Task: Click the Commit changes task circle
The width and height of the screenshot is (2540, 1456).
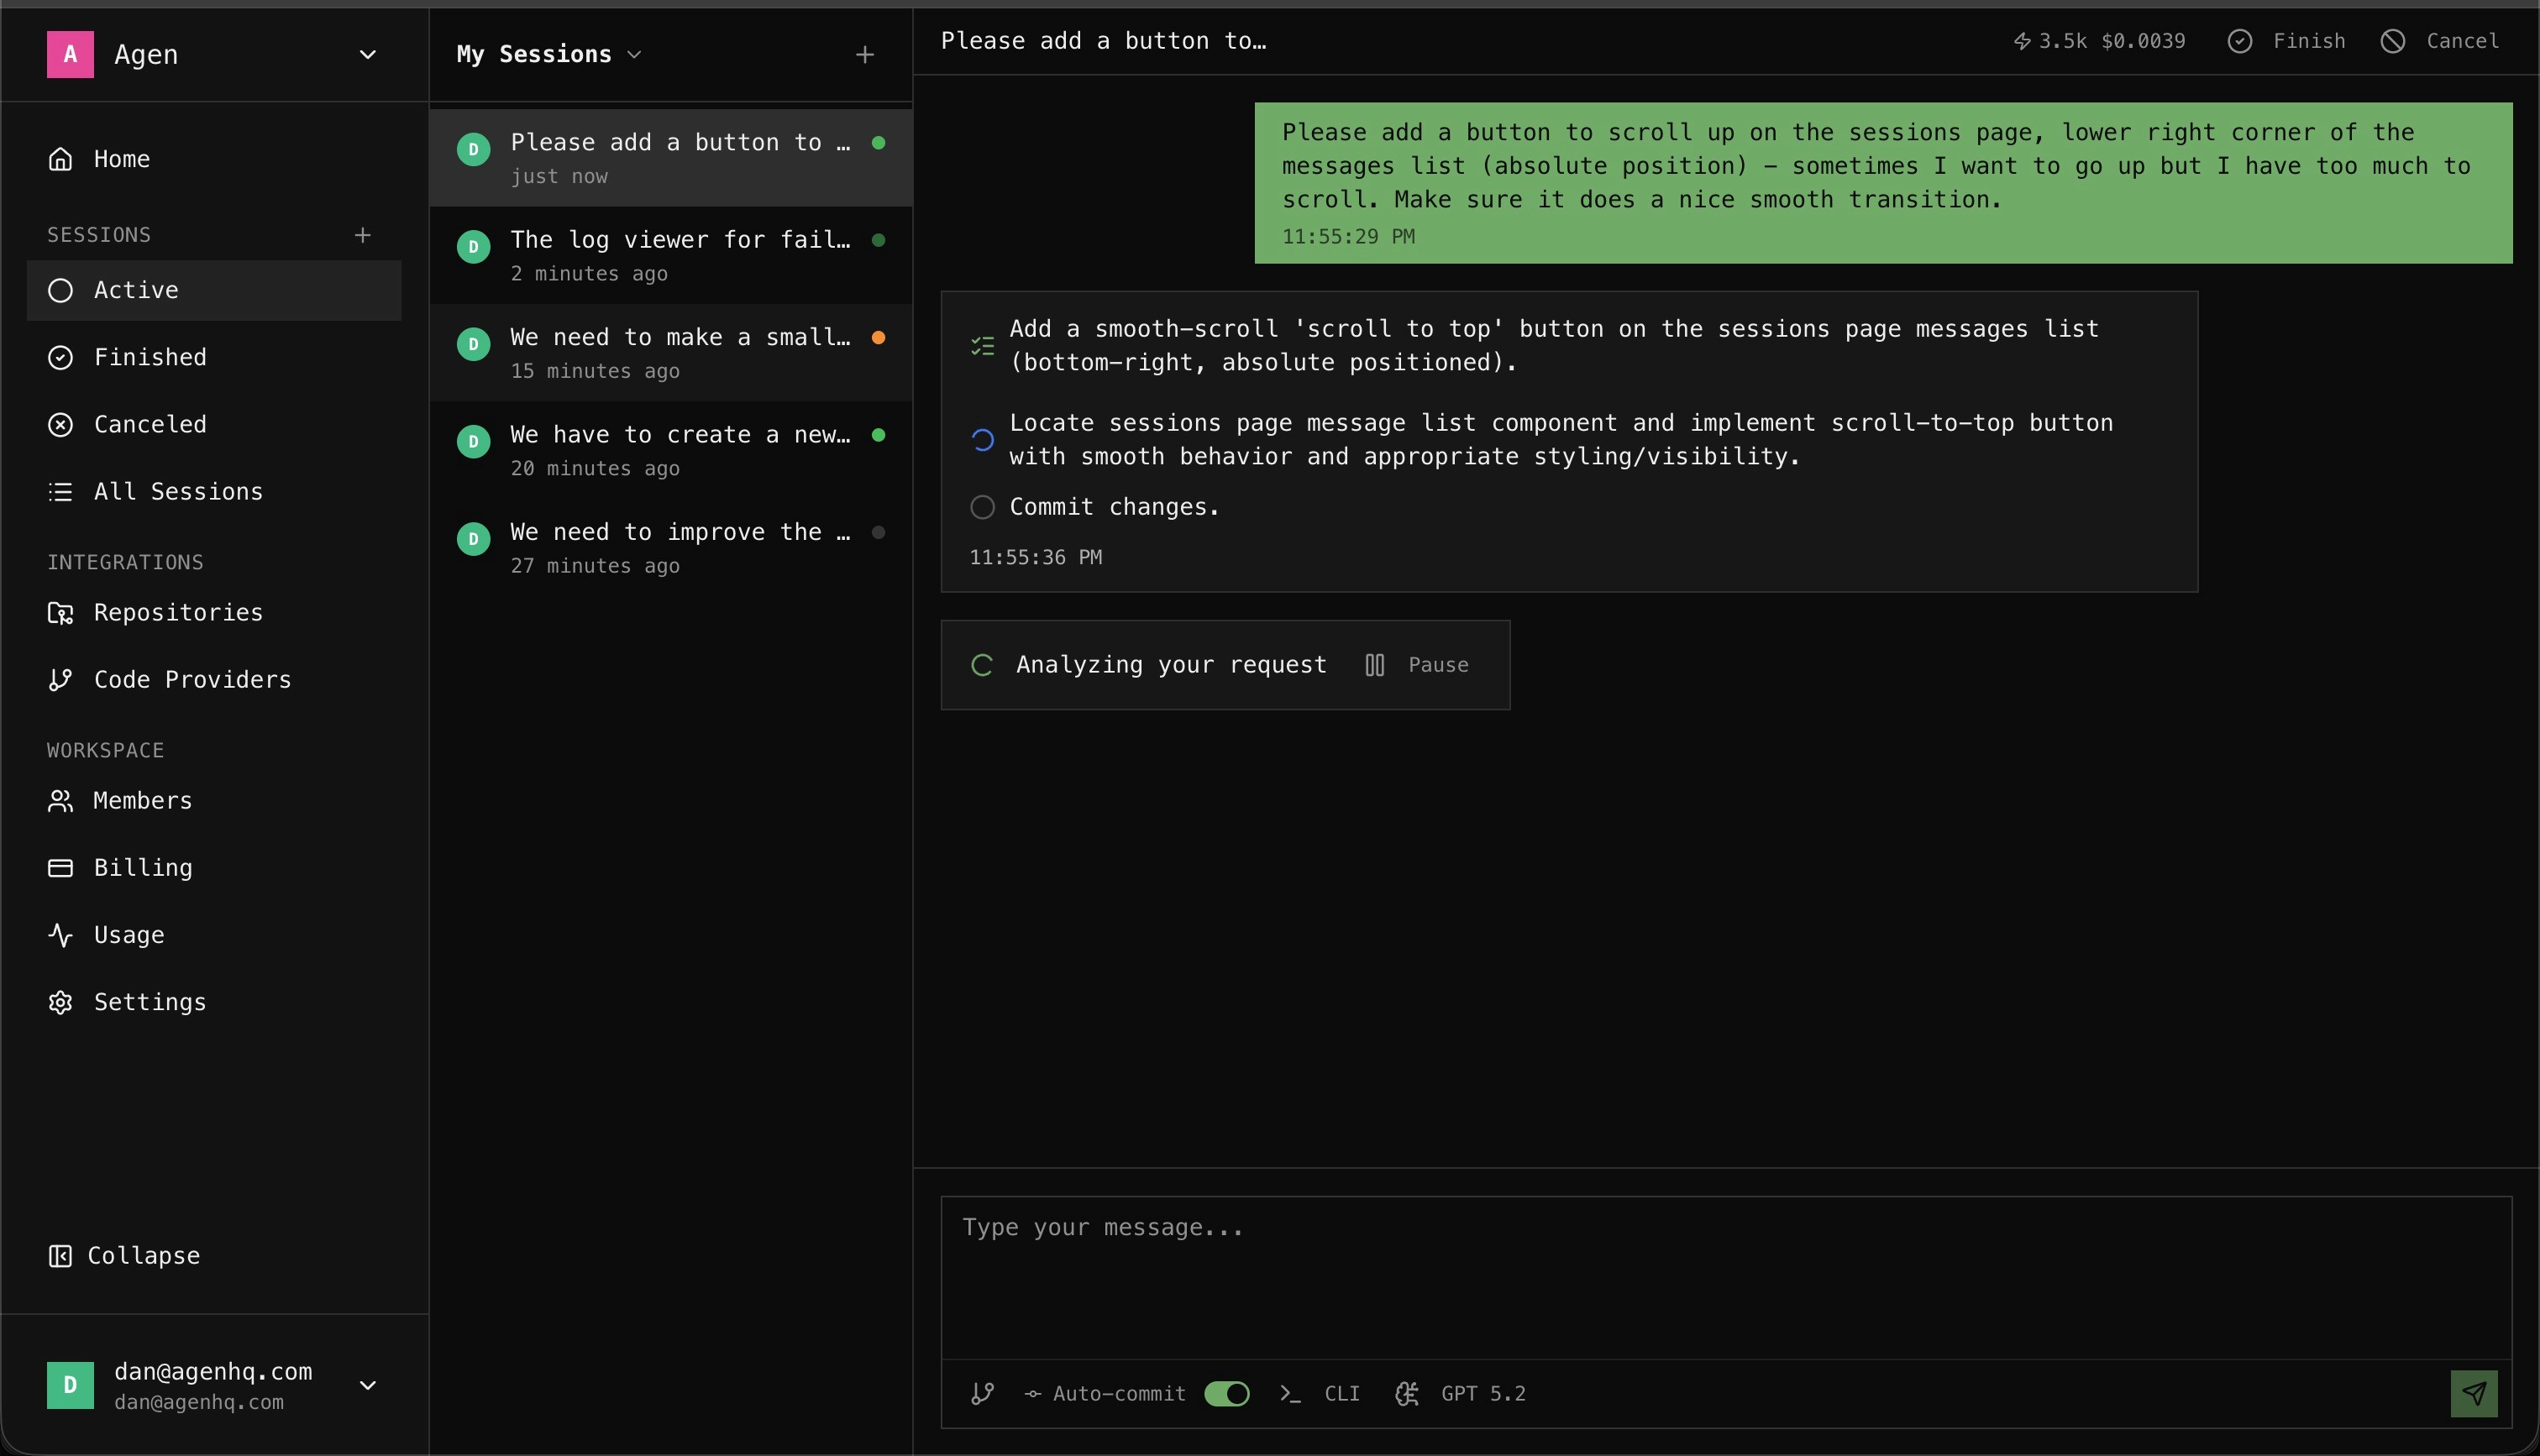Action: (x=982, y=507)
